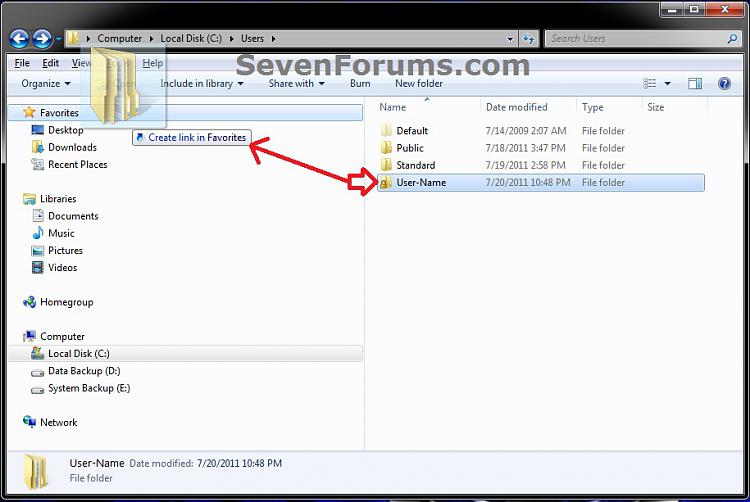This screenshot has width=750, height=502.
Task: Select Network in navigation pane
Action: click(x=58, y=423)
